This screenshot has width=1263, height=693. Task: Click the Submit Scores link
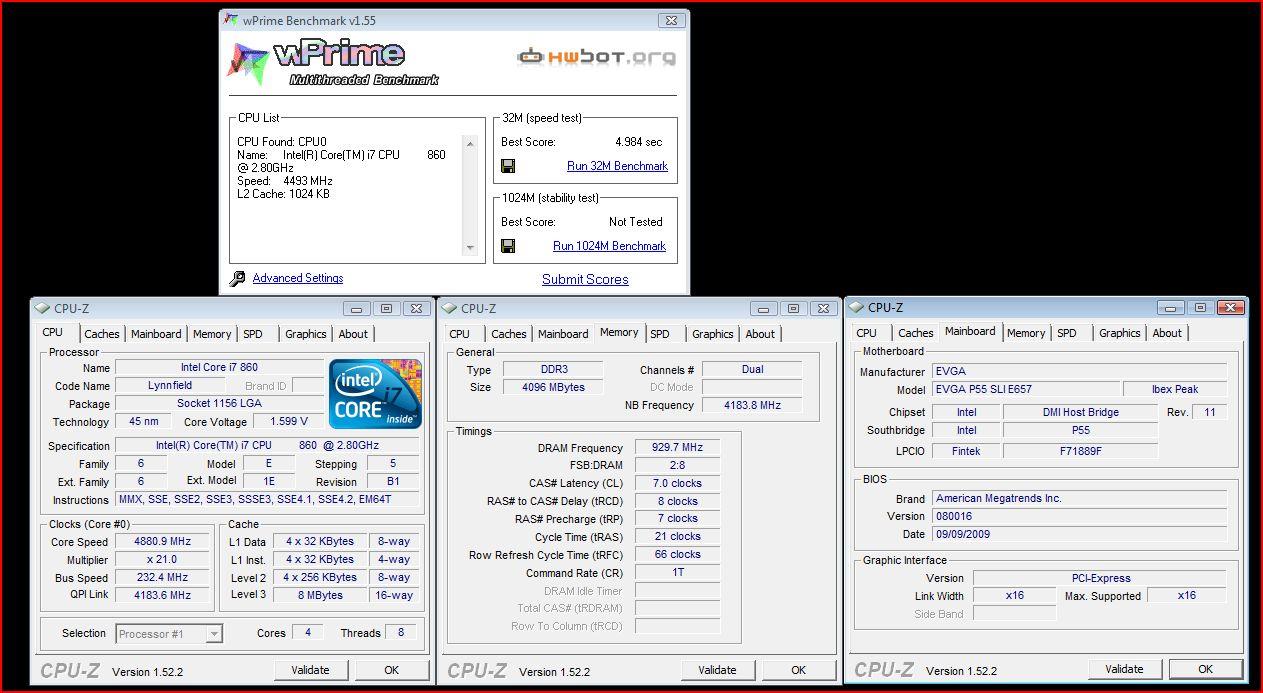(x=585, y=279)
